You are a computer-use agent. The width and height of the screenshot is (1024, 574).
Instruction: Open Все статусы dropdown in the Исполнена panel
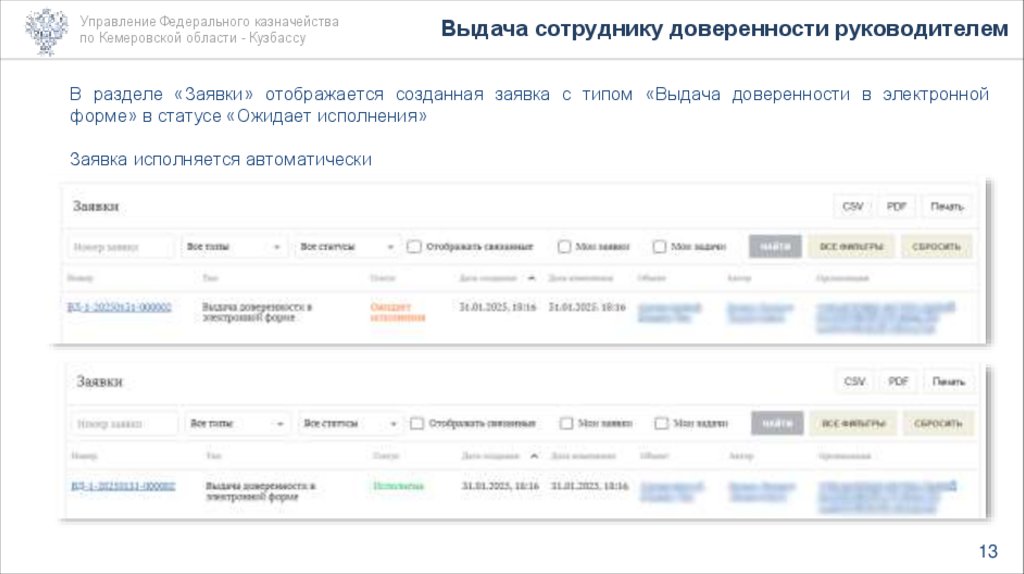pos(349,424)
